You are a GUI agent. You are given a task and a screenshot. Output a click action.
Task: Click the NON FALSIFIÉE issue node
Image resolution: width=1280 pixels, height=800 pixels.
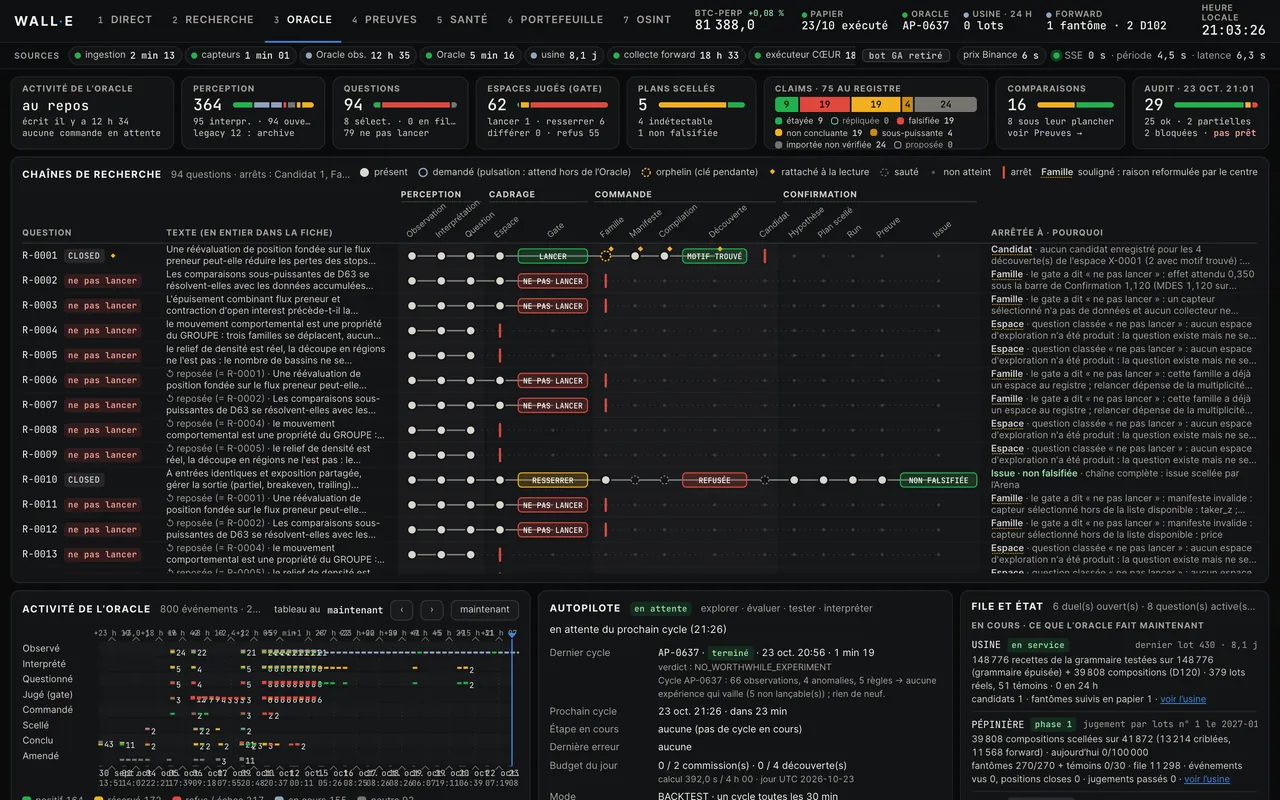[x=938, y=480]
